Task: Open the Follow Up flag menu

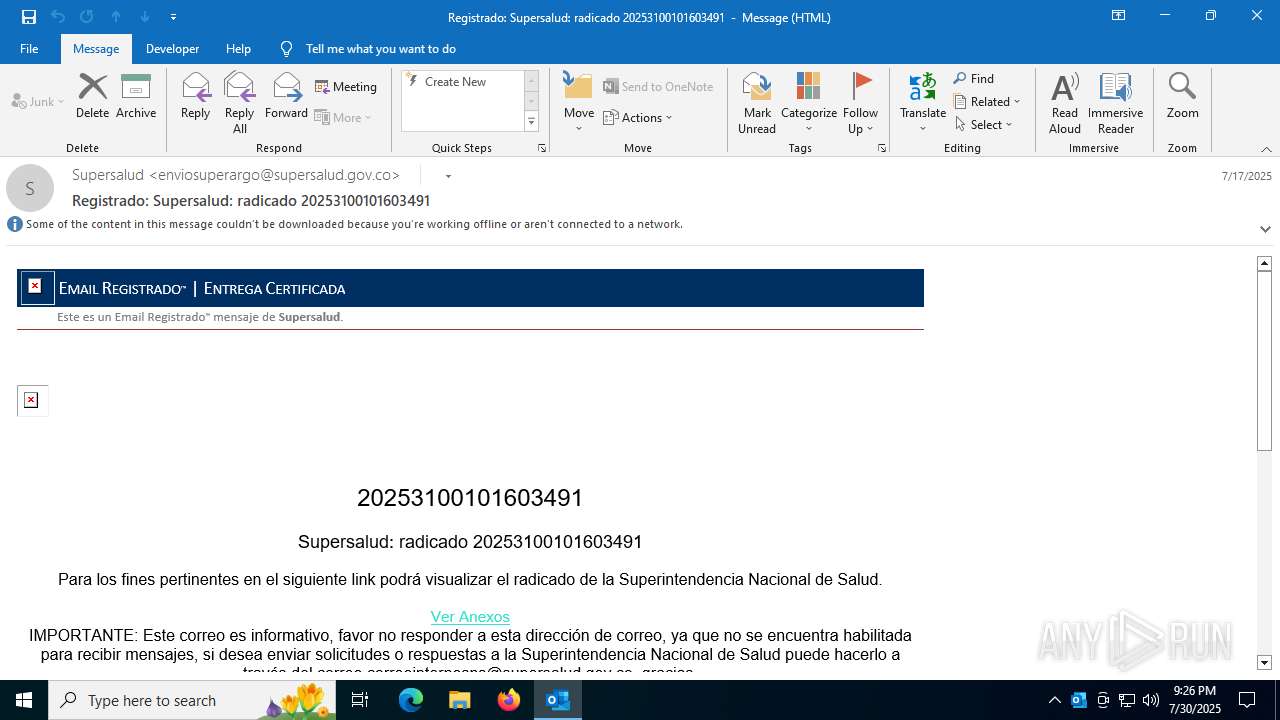Action: pyautogui.click(x=860, y=103)
